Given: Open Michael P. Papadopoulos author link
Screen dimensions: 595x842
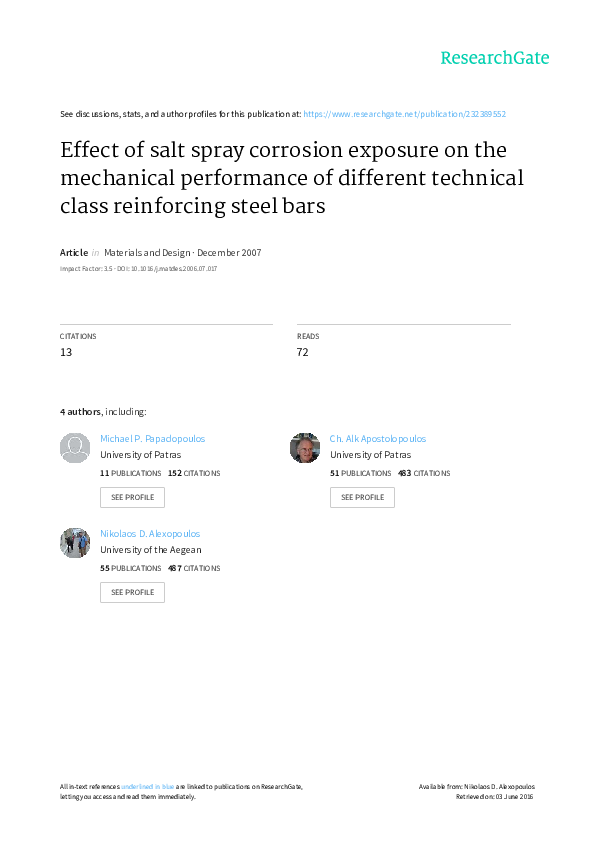Looking at the screenshot, I should pos(153,439).
